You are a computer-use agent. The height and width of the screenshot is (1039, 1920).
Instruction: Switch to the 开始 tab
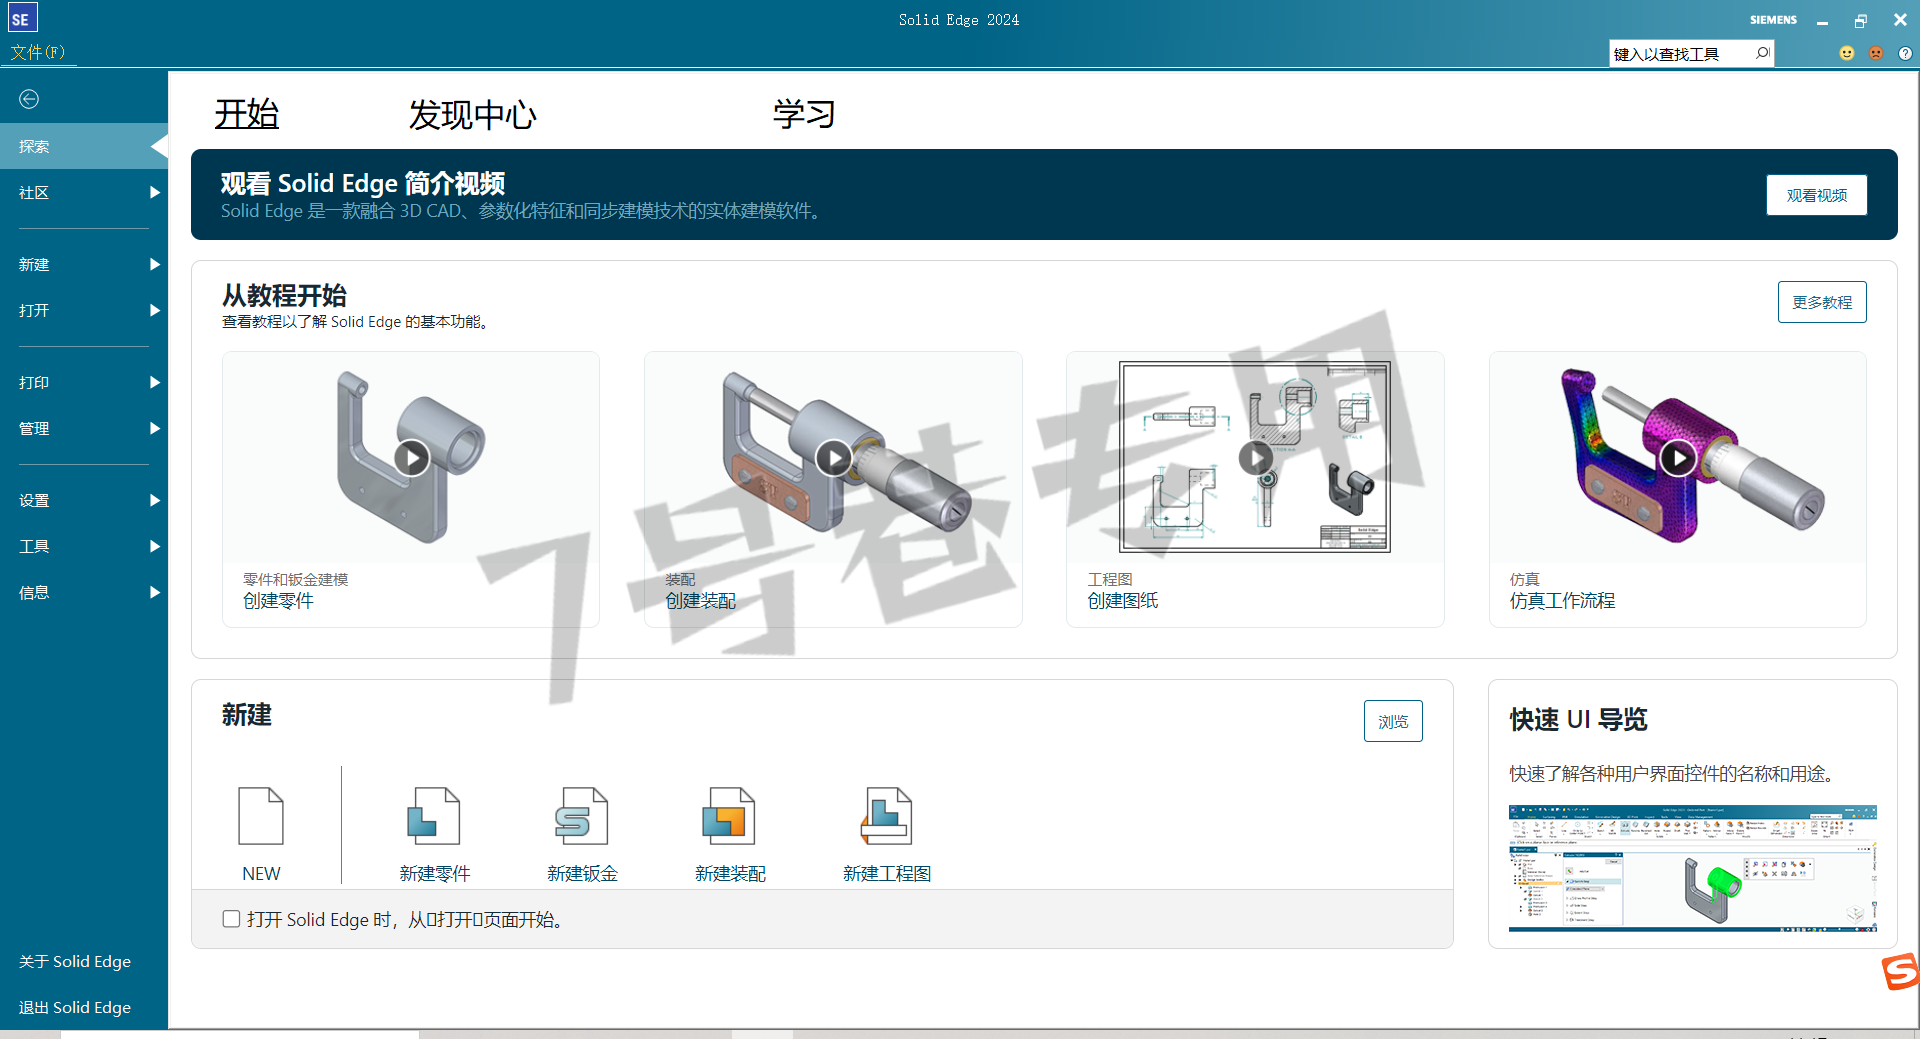[247, 114]
